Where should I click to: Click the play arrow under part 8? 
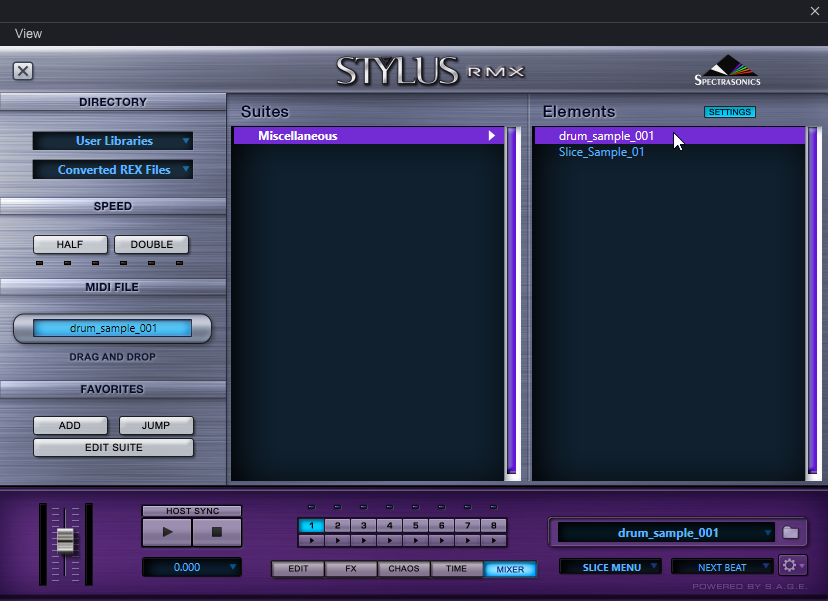point(494,540)
